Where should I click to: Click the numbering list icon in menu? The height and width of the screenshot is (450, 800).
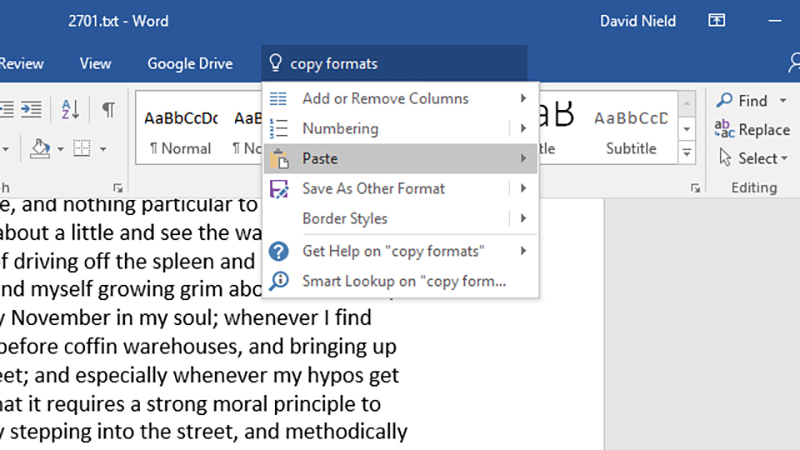point(279,129)
